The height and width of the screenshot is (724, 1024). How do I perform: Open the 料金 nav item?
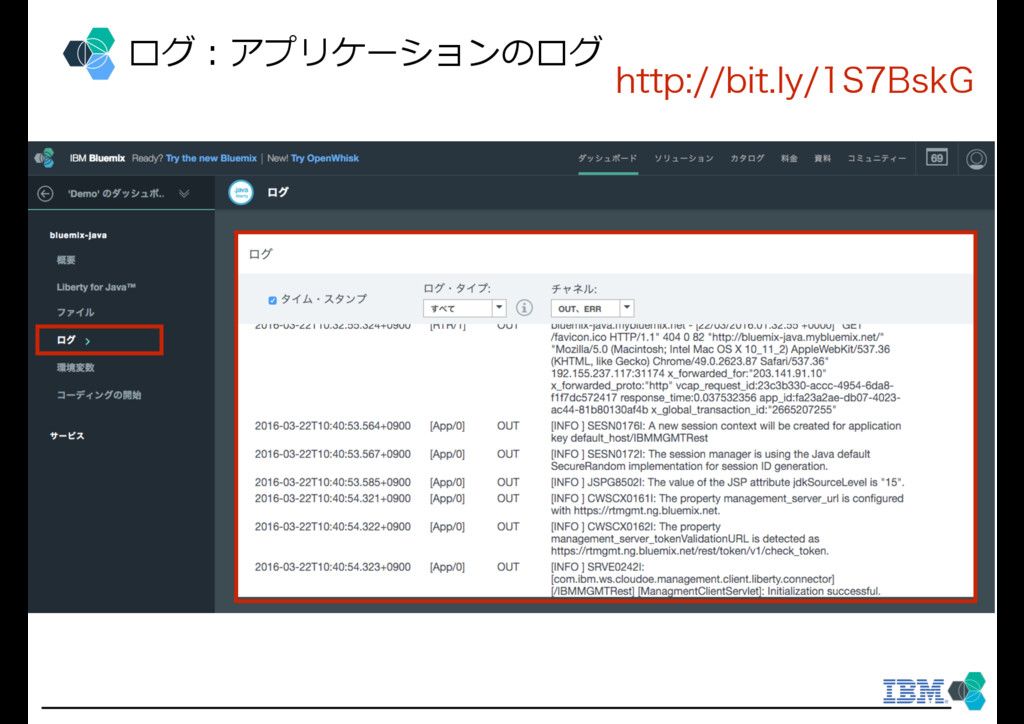click(789, 158)
